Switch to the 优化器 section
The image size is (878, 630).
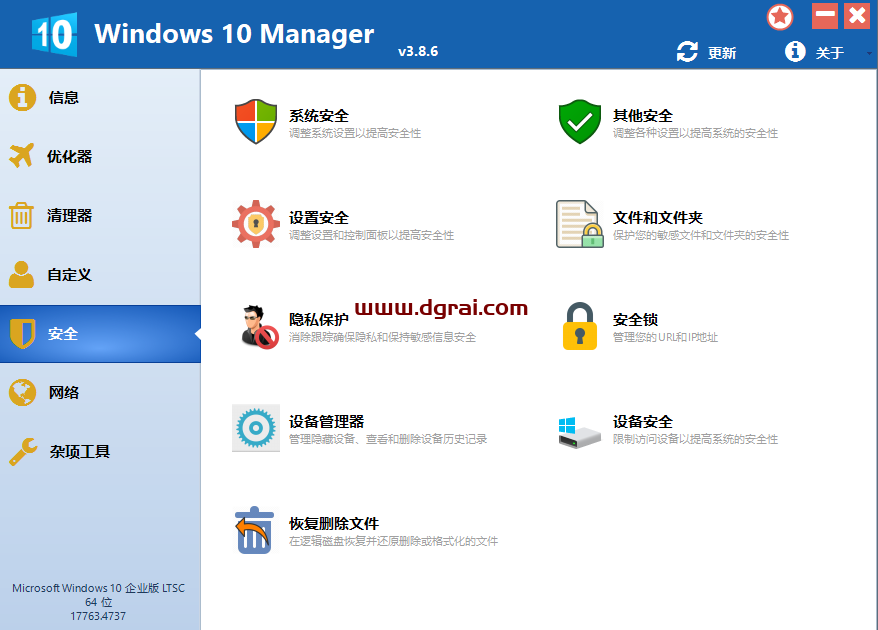click(69, 156)
